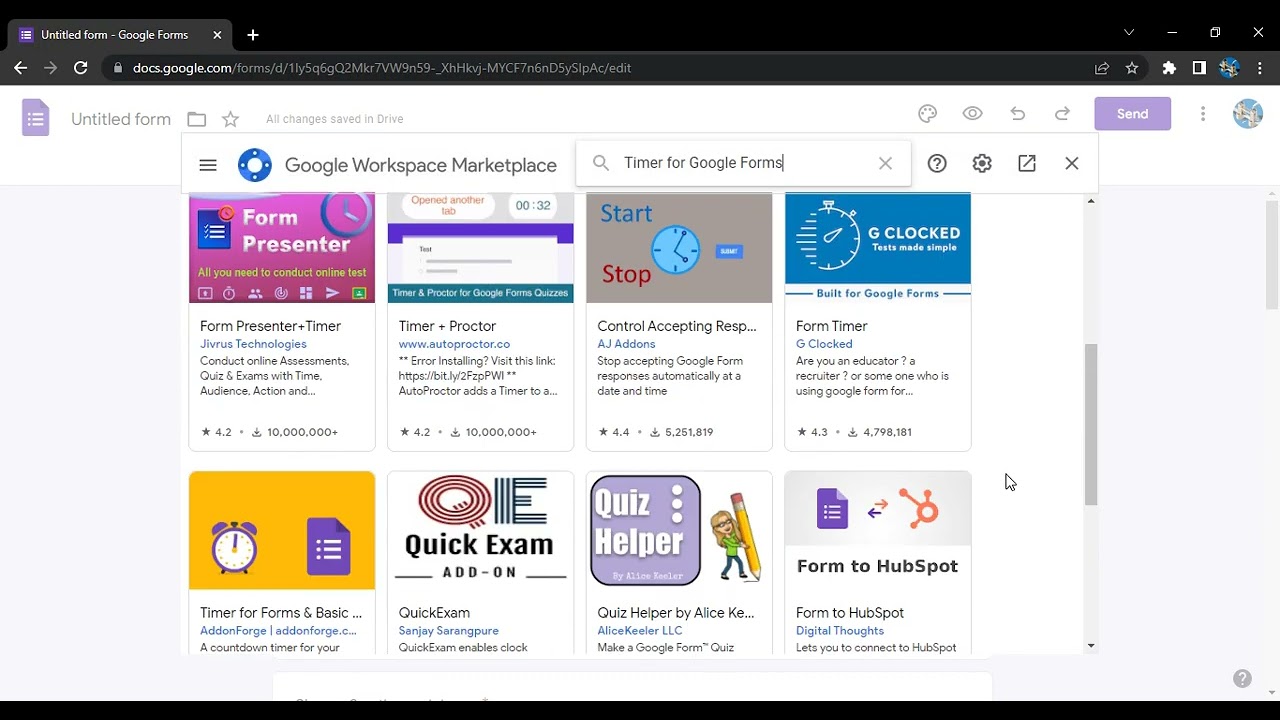Click the Timer + Proctor title
Screen dimensions: 1280x720
[447, 326]
